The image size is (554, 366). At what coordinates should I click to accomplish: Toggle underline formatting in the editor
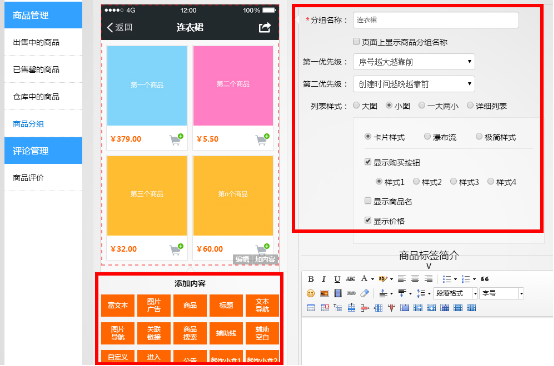click(x=337, y=279)
